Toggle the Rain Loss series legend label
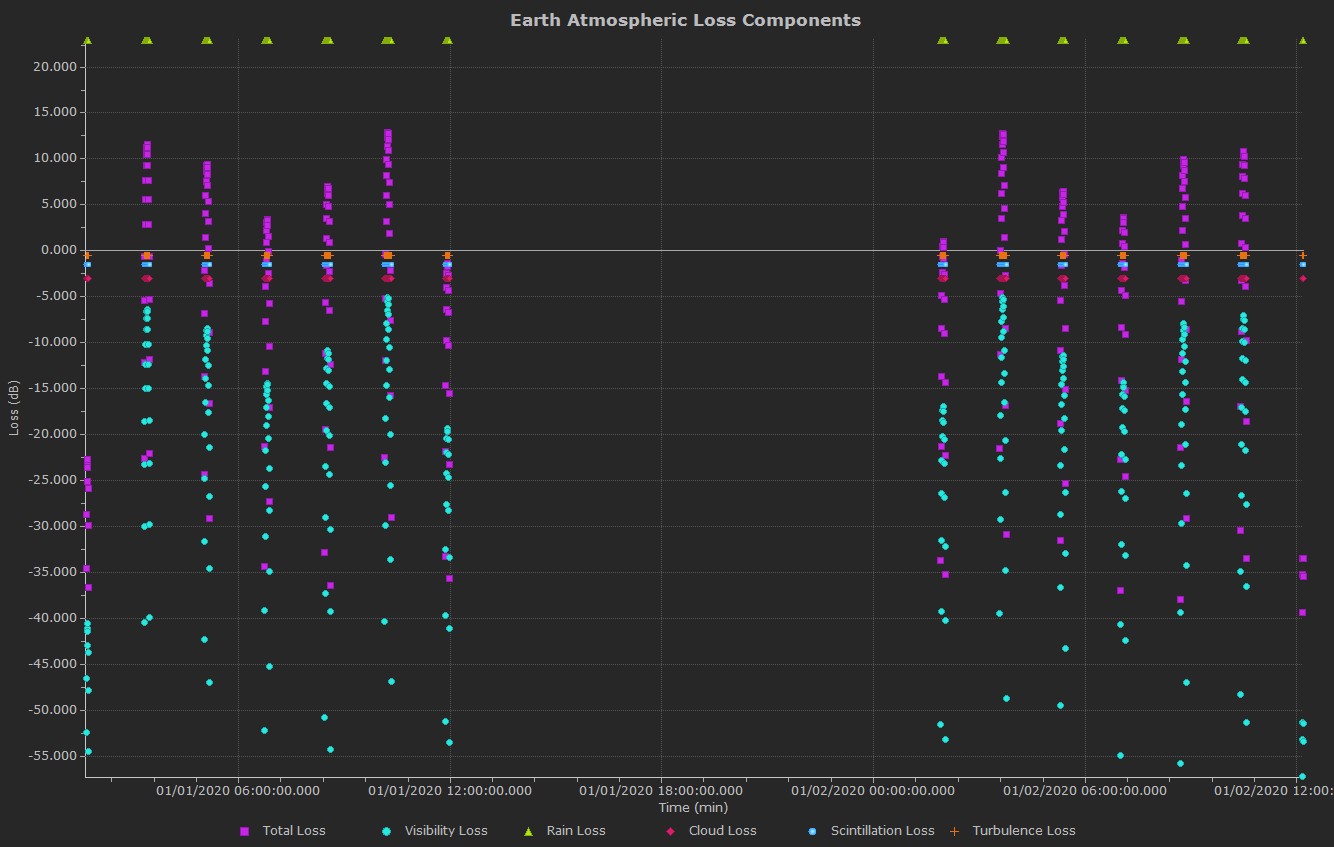 point(575,831)
